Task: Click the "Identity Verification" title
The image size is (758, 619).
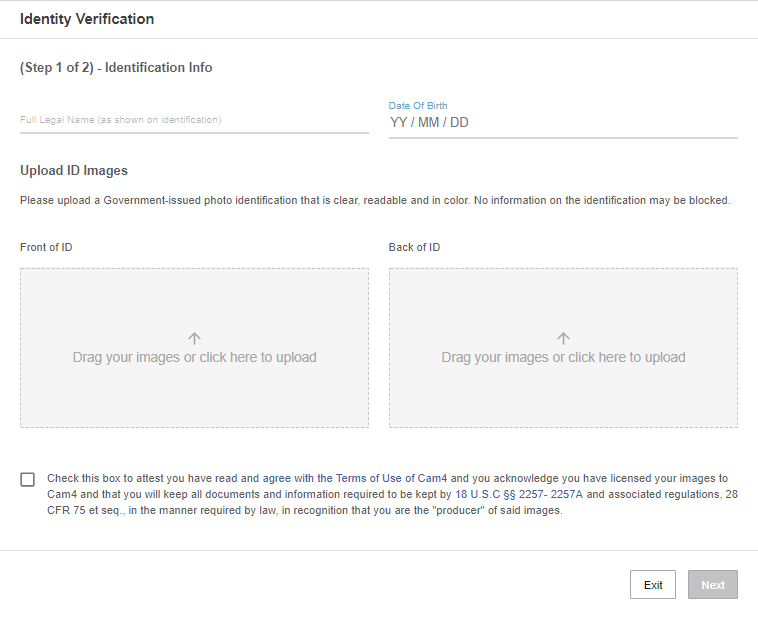Action: click(87, 19)
